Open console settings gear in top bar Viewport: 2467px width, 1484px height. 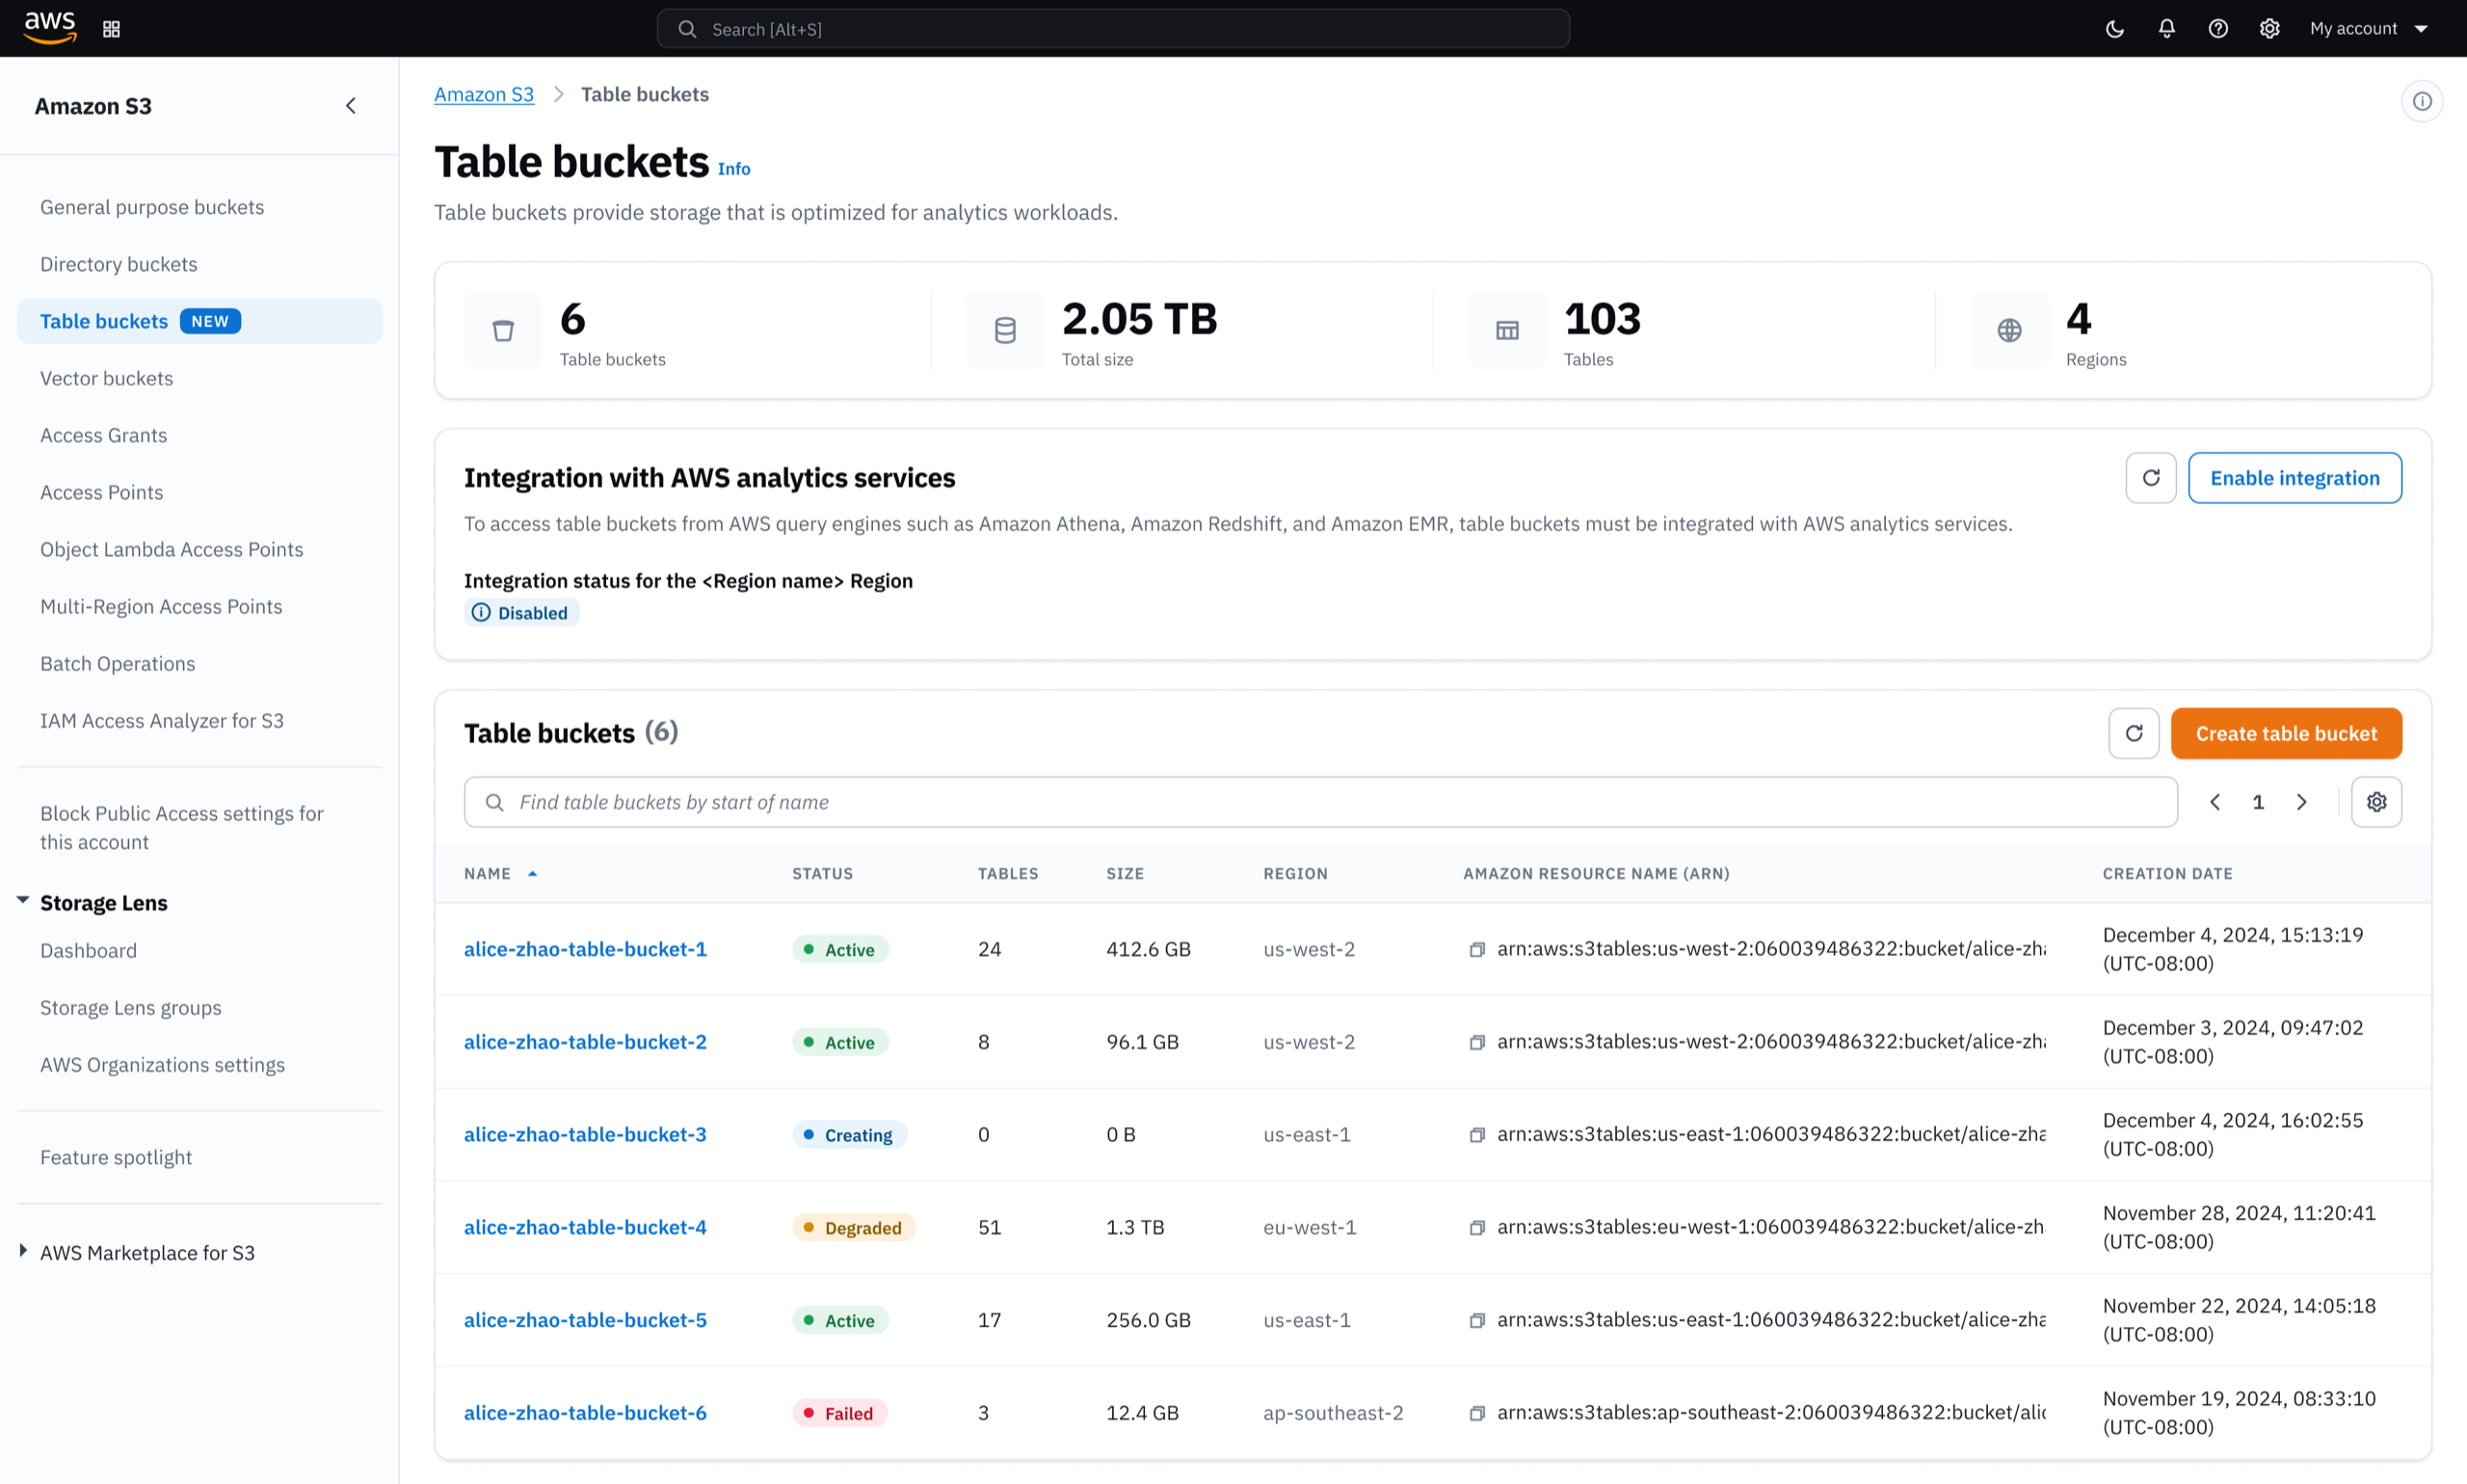tap(2269, 29)
